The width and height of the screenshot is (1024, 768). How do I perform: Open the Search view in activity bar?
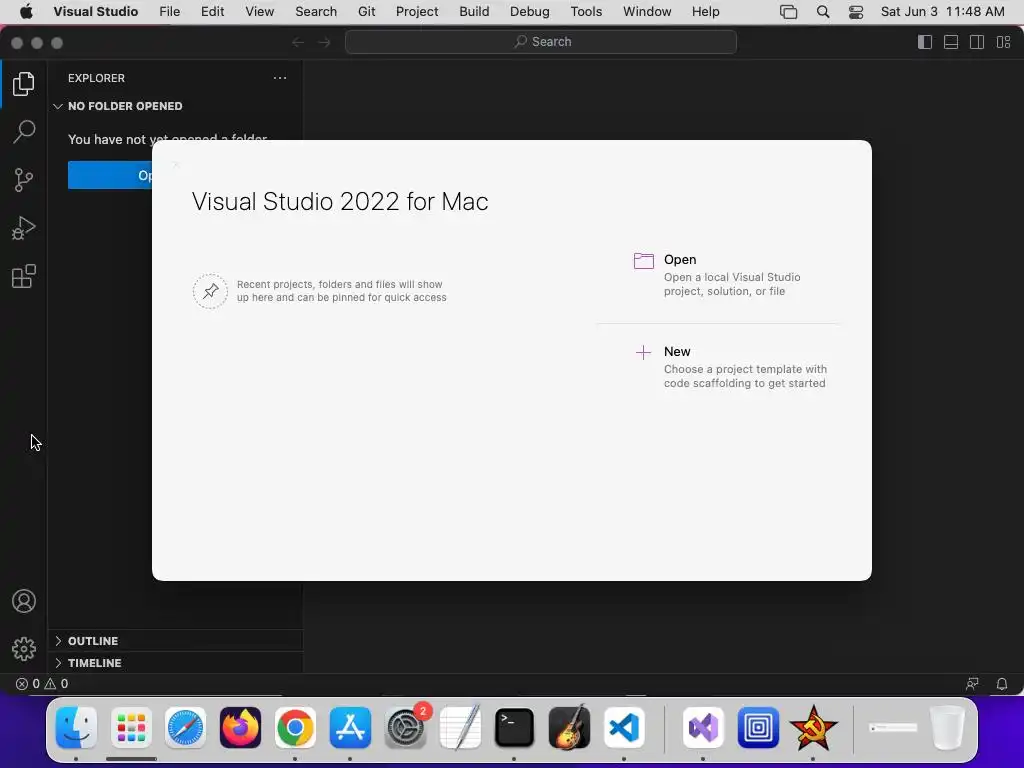(x=24, y=131)
